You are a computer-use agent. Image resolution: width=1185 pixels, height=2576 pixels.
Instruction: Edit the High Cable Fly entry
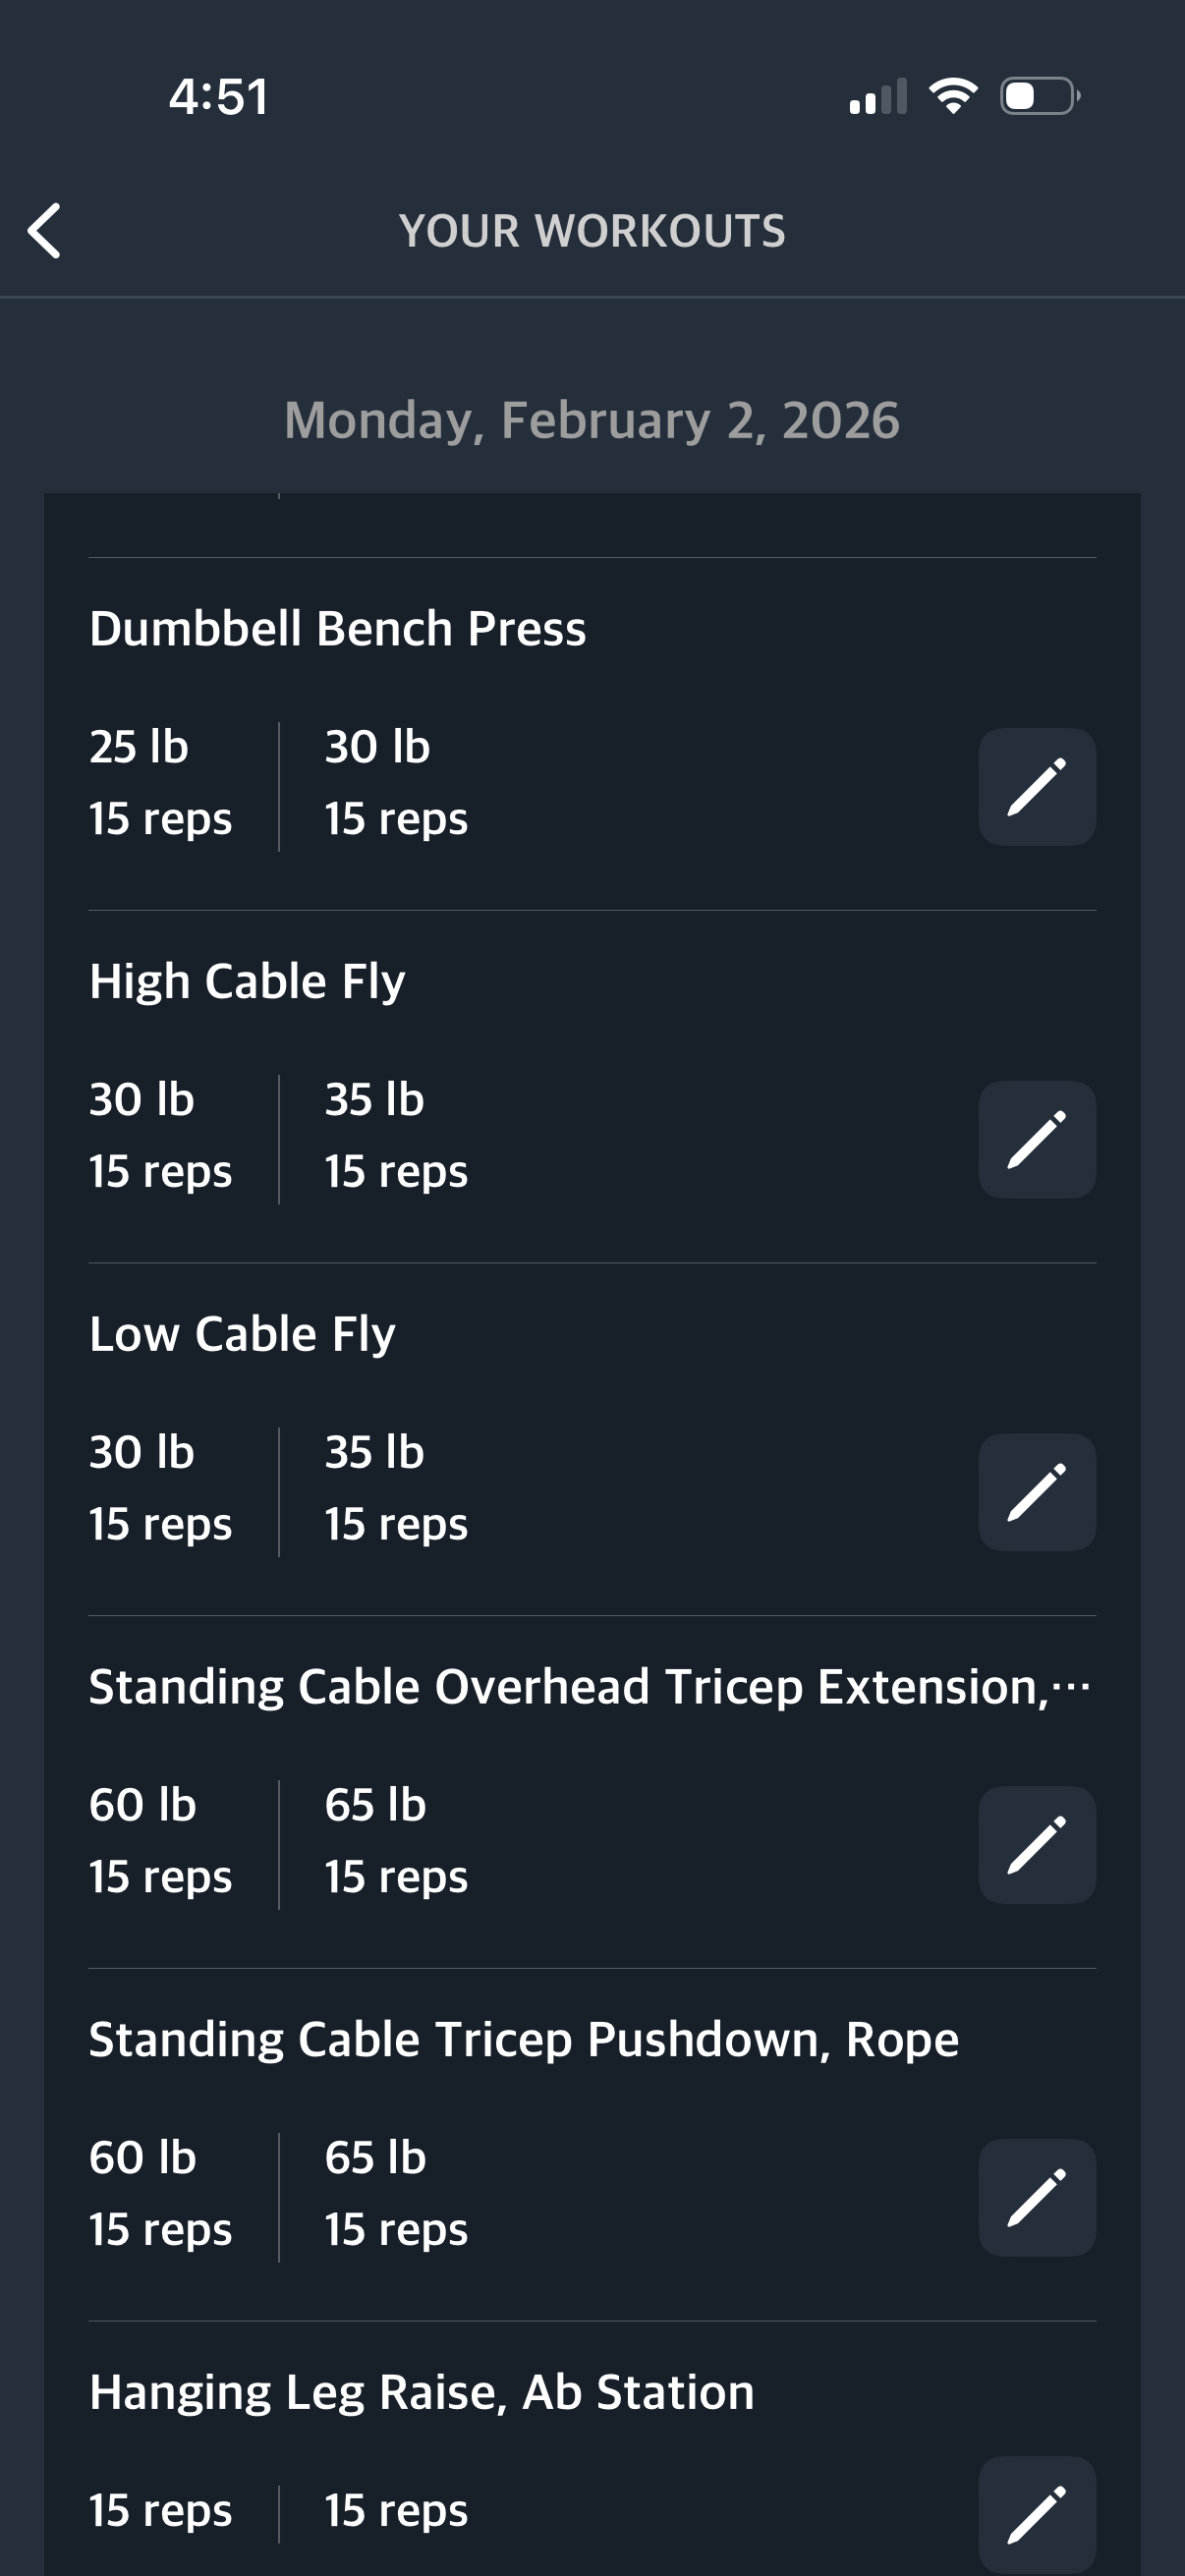(x=1036, y=1140)
